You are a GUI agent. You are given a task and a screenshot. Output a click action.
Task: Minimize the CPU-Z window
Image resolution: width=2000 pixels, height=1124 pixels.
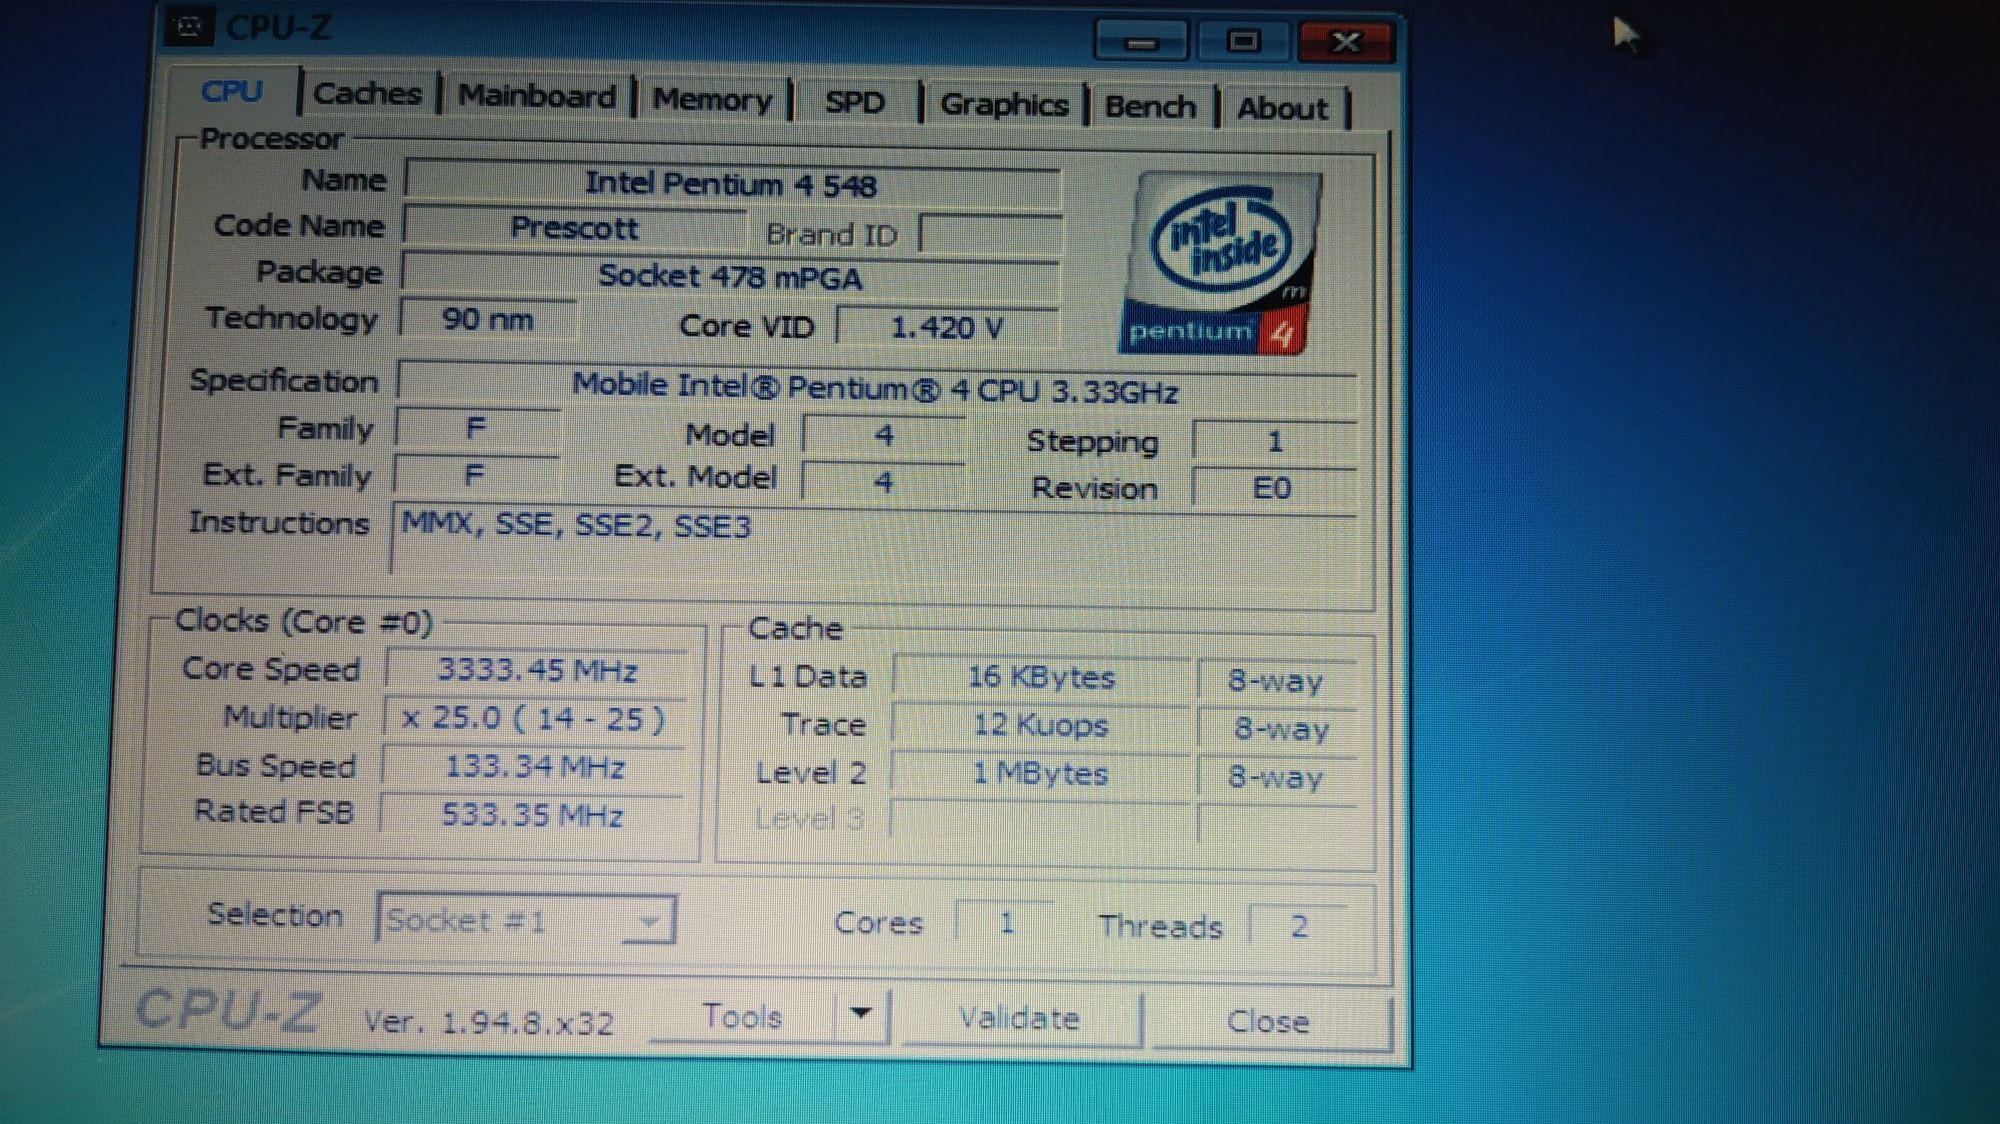point(1141,41)
